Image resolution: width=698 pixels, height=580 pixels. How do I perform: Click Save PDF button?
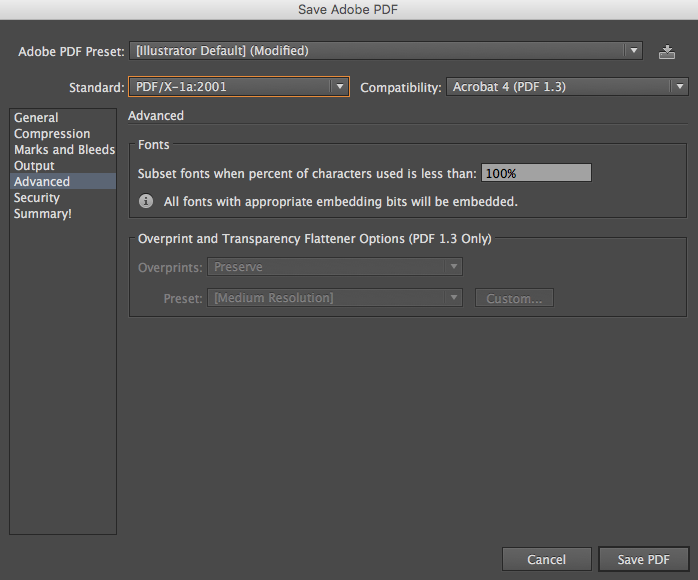tap(644, 559)
